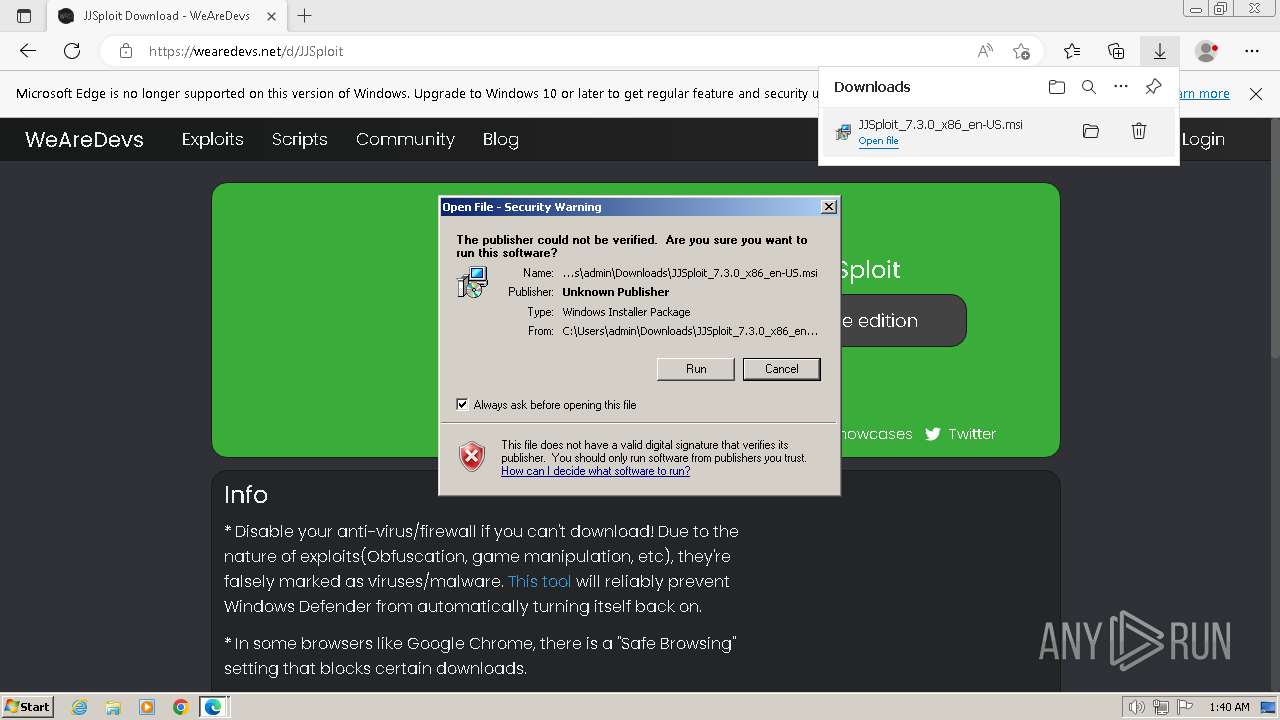Open the Favorites list icon
The width and height of the screenshot is (1280, 720).
pyautogui.click(x=1072, y=51)
